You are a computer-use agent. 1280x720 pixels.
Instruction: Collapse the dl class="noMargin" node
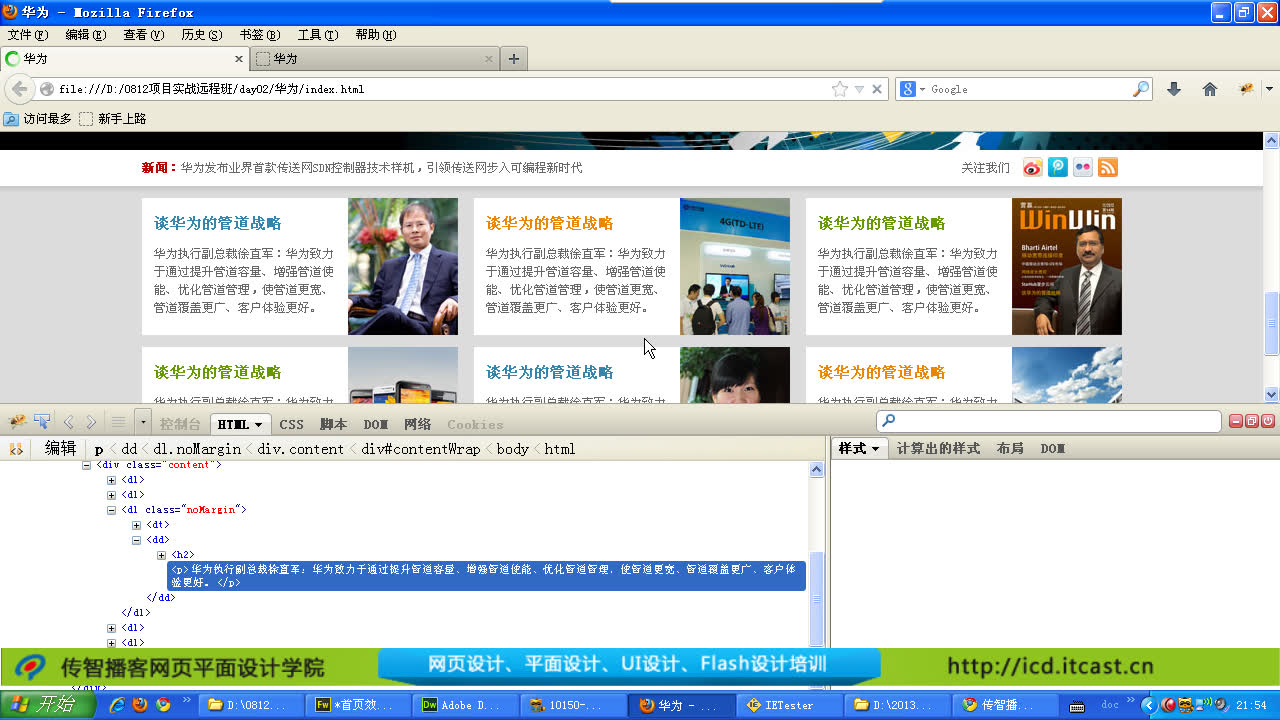click(x=112, y=510)
